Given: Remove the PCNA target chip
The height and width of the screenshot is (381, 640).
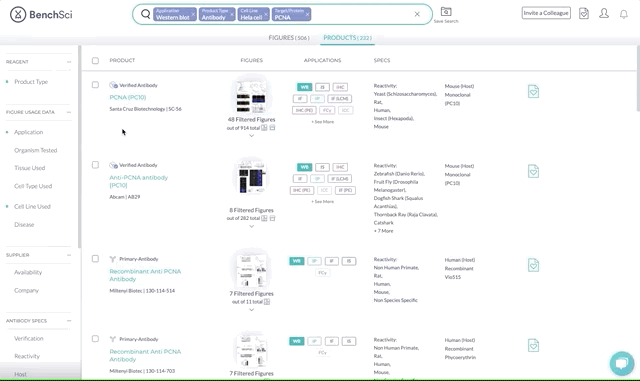Looking at the screenshot, I should (307, 15).
